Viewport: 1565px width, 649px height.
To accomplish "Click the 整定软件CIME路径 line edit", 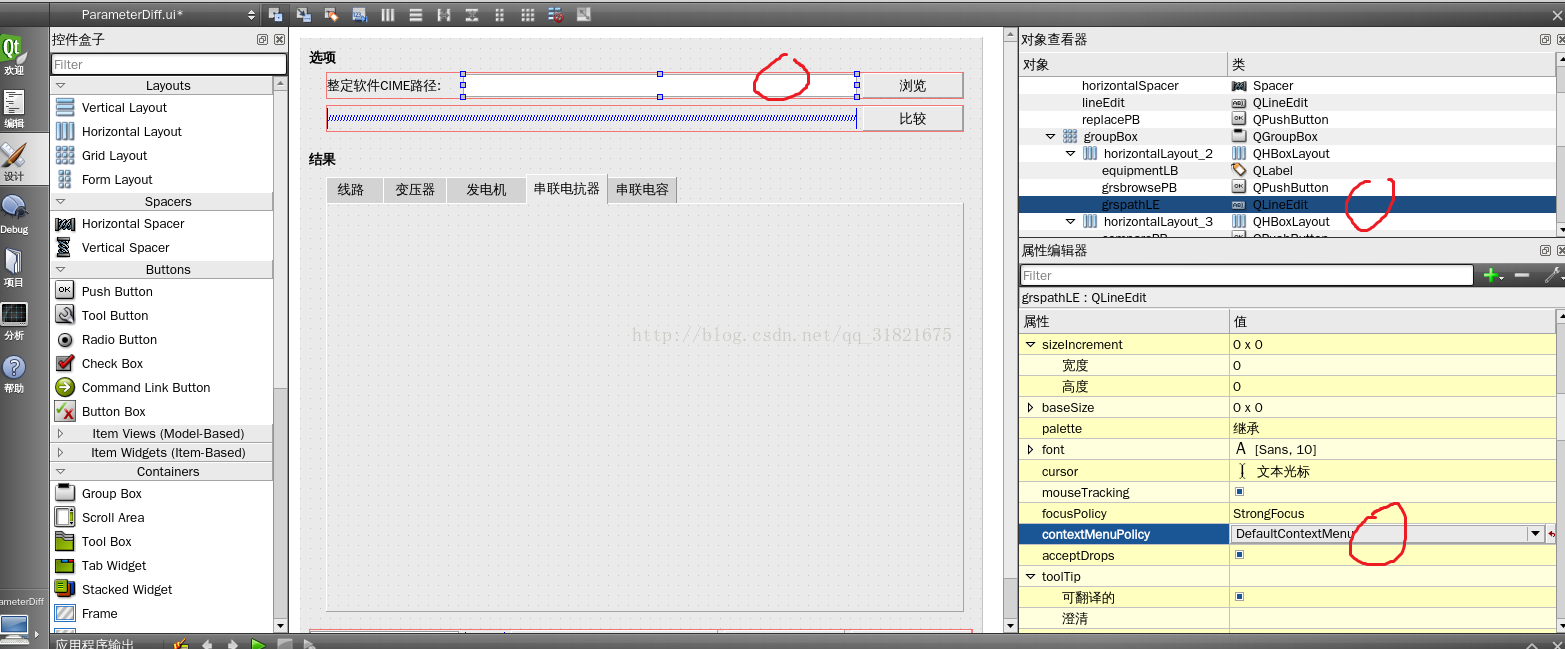I will point(660,85).
